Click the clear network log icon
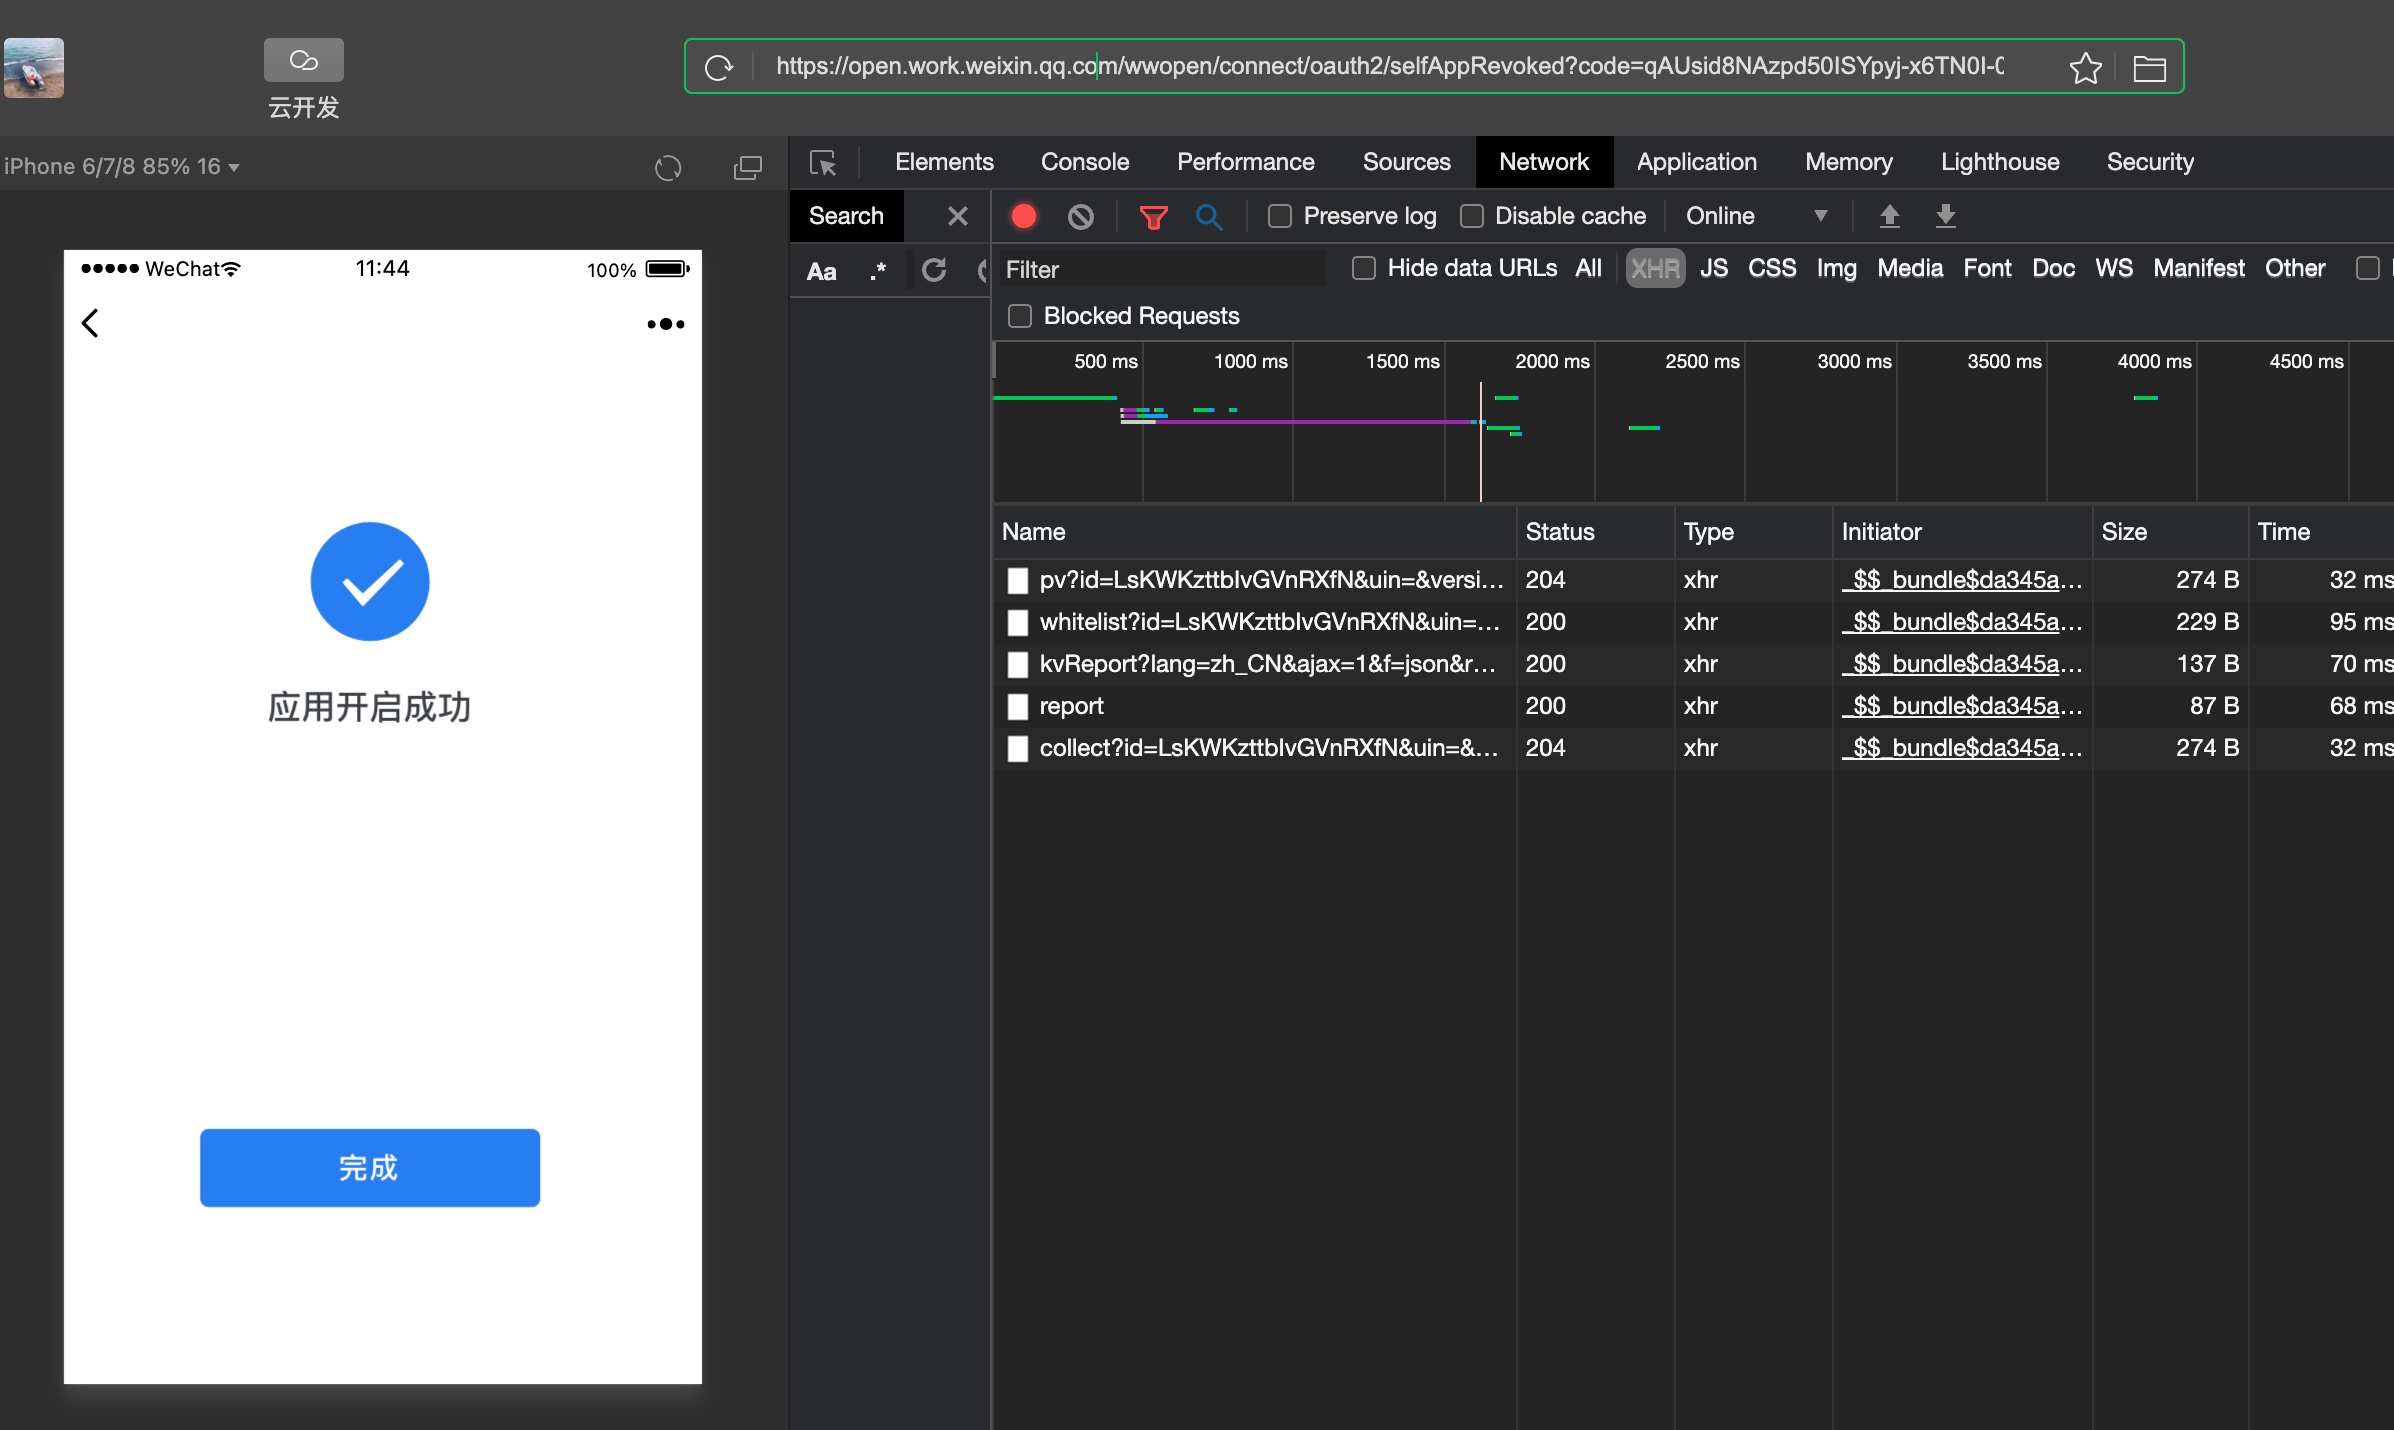The width and height of the screenshot is (2394, 1430). (x=1080, y=216)
